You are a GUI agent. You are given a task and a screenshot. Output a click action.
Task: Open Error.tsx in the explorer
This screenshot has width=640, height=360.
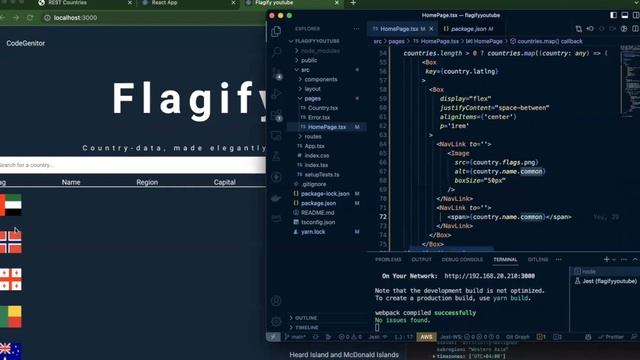319,118
